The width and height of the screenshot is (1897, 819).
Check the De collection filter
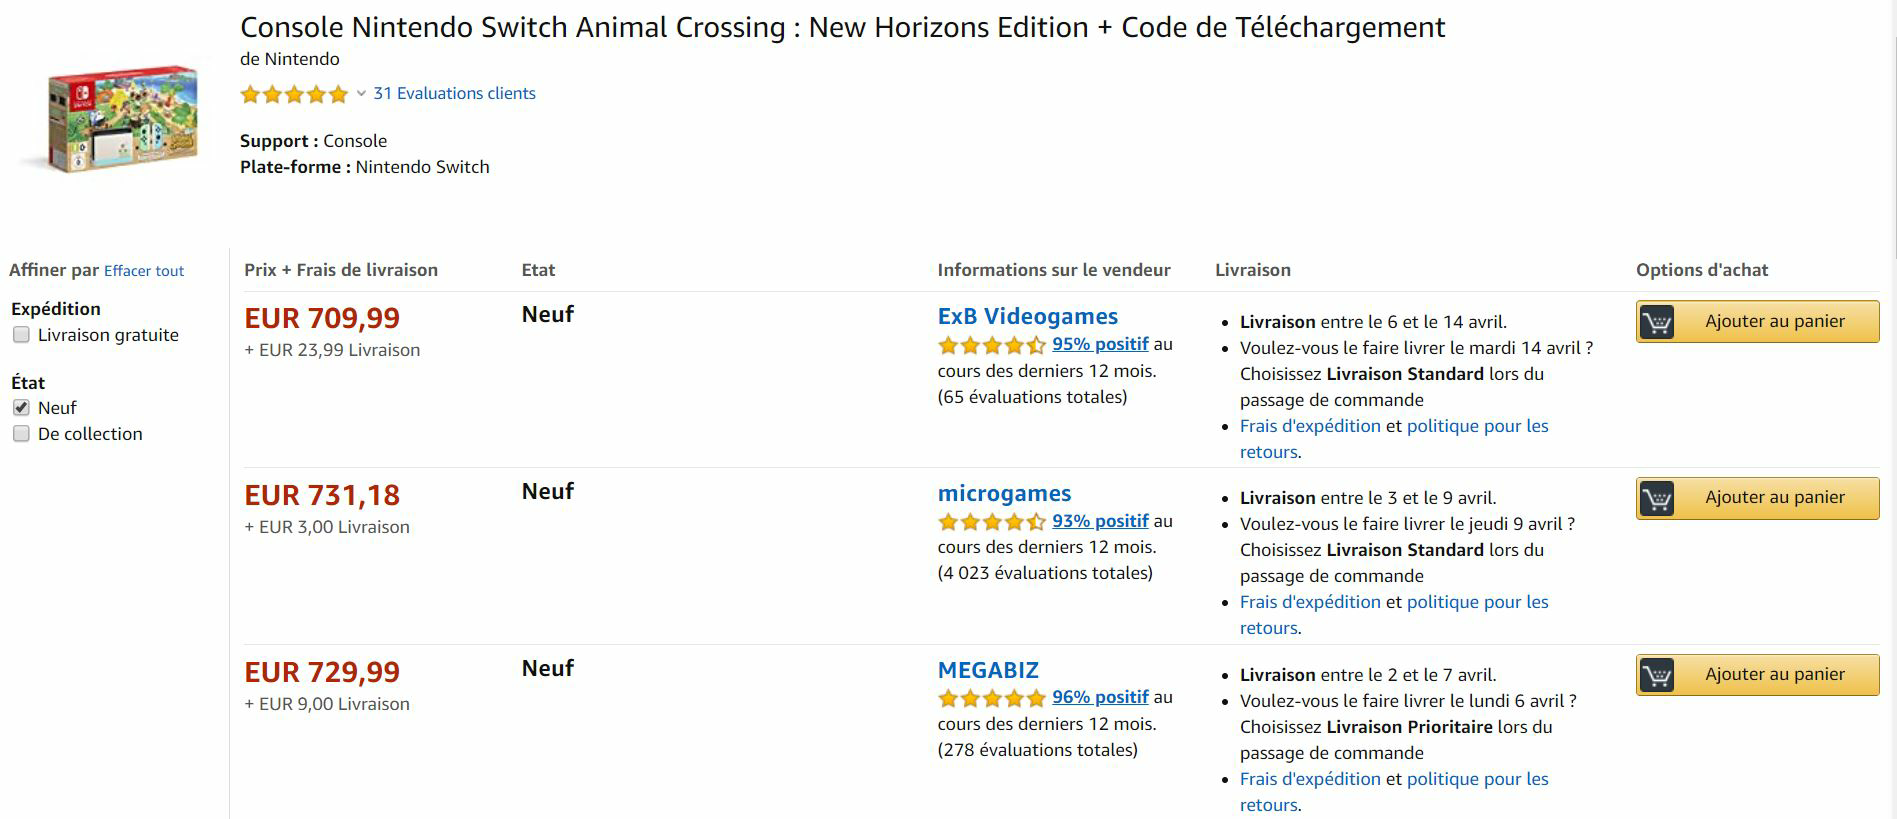(x=21, y=434)
